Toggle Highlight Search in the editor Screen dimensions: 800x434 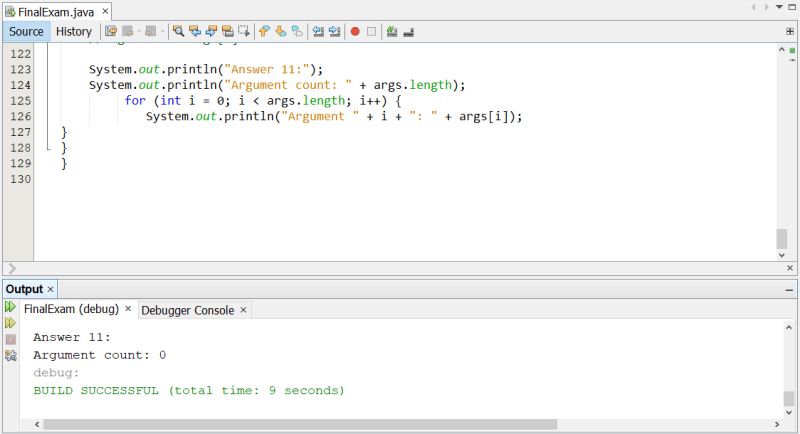click(228, 32)
